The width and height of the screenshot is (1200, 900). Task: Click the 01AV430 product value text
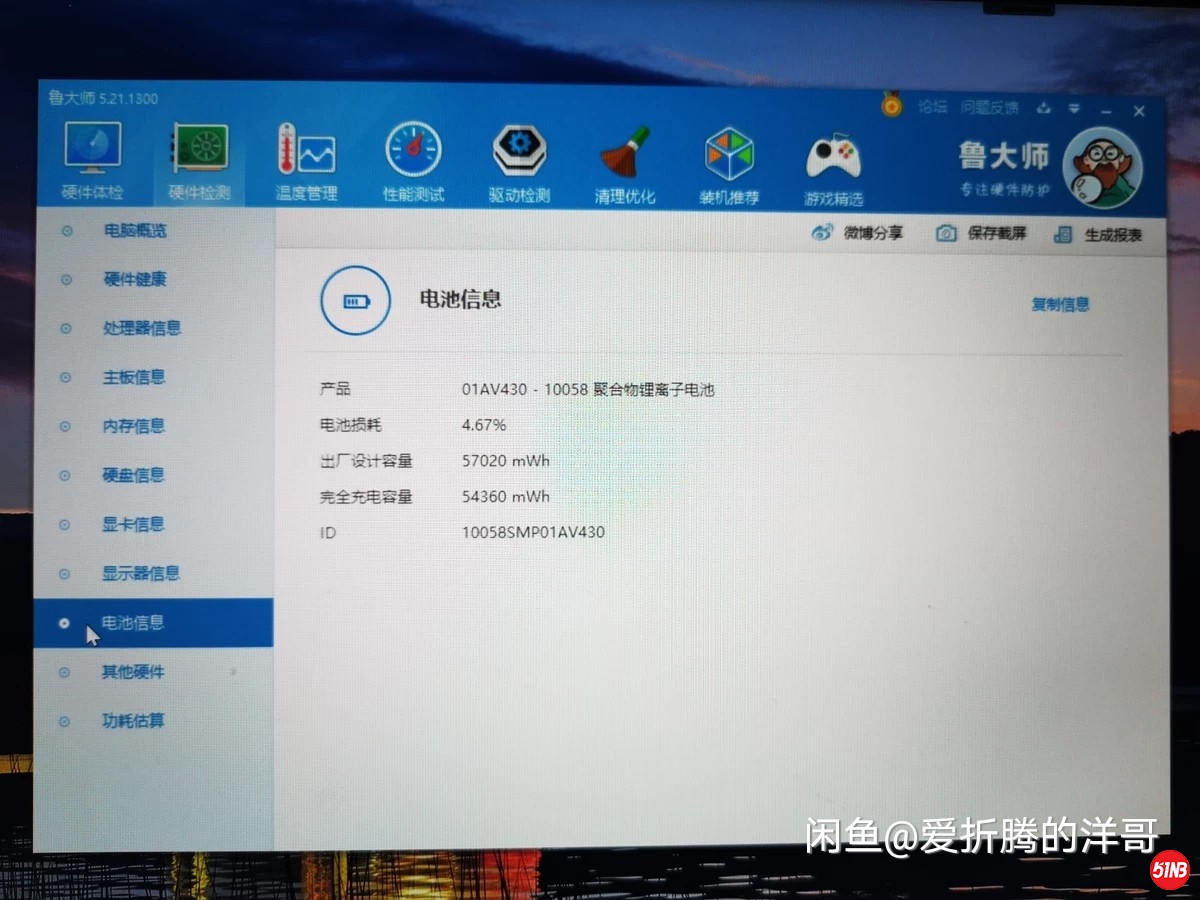coord(588,389)
